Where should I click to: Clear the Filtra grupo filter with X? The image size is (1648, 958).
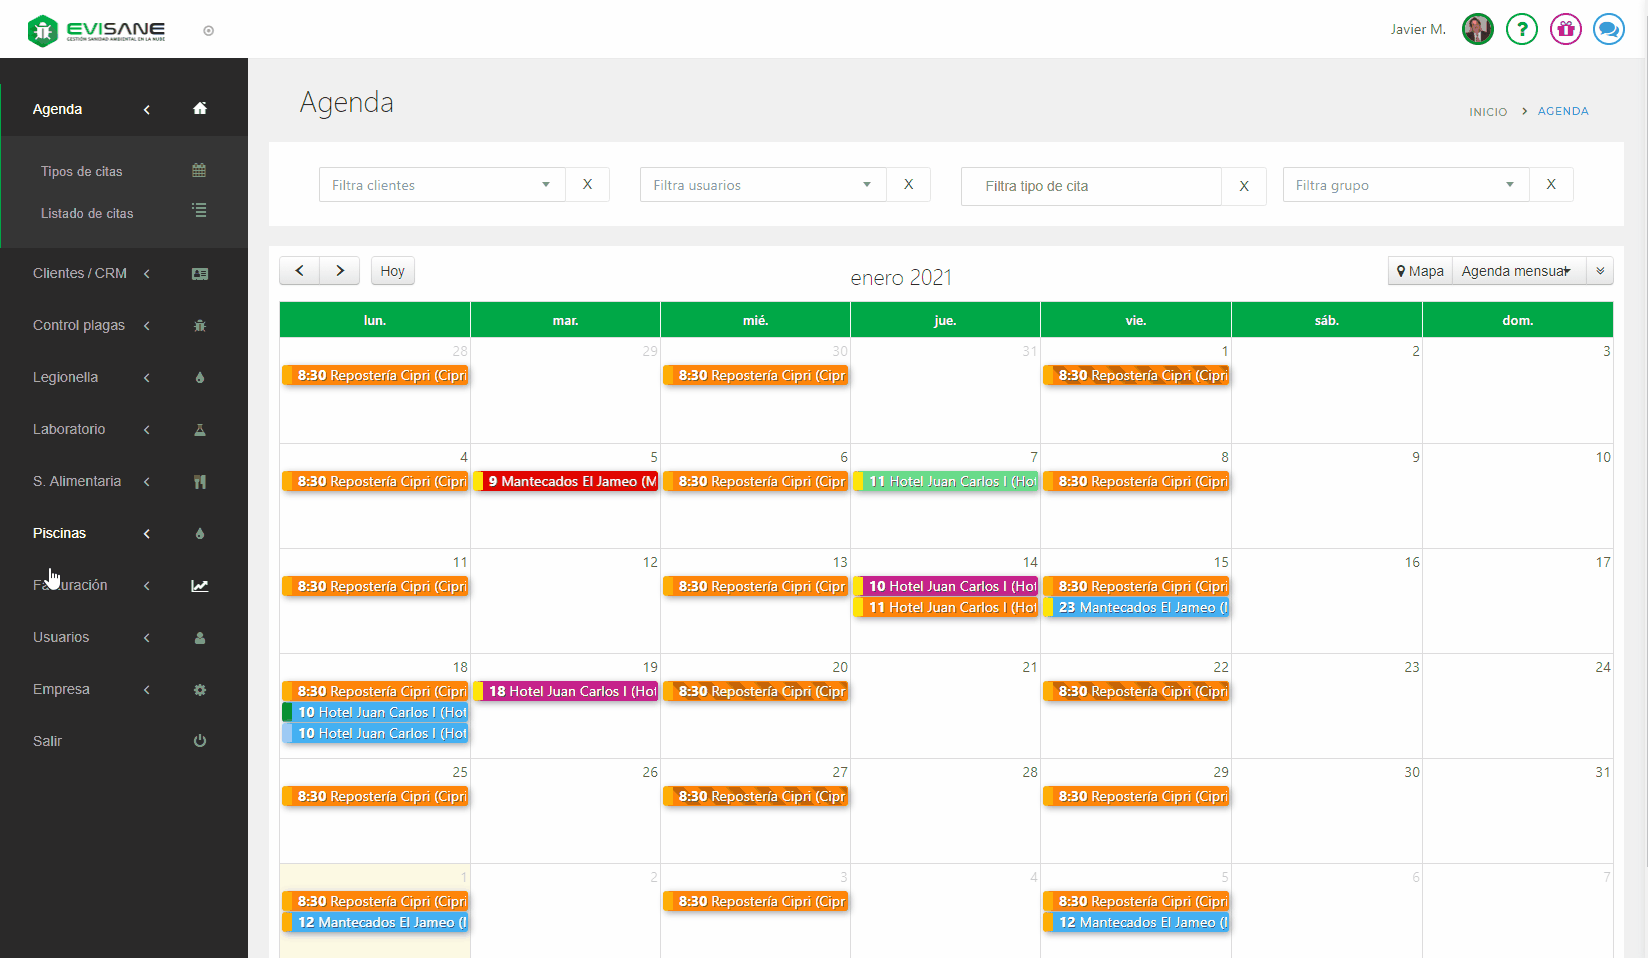(1551, 185)
